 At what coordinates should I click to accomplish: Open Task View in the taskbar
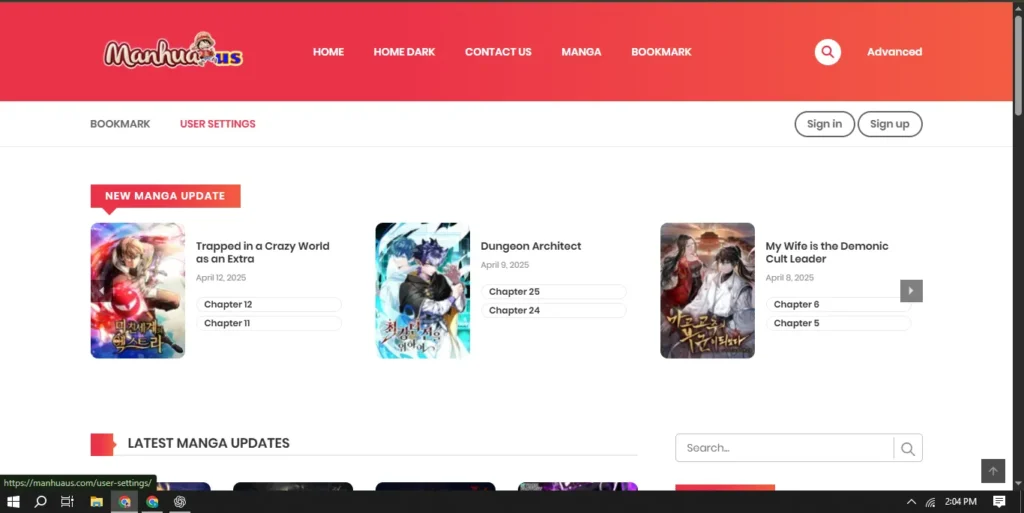pyautogui.click(x=68, y=502)
